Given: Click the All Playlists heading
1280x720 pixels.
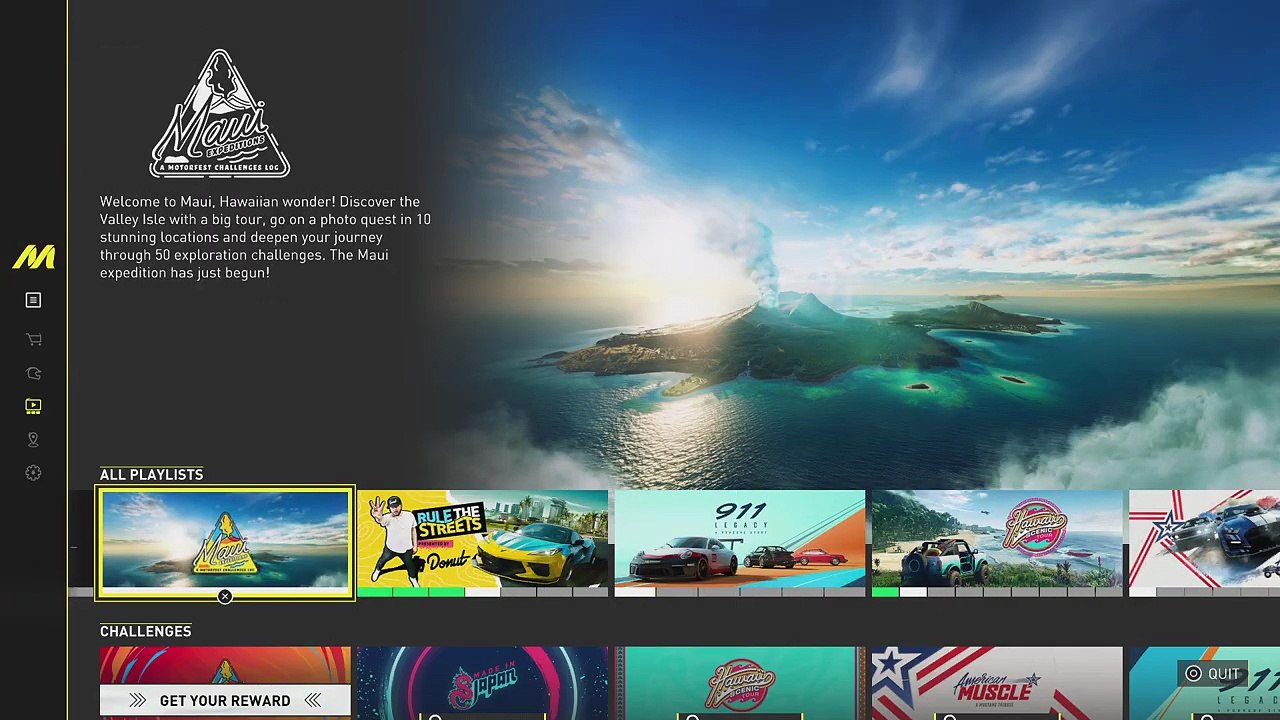Looking at the screenshot, I should 151,475.
